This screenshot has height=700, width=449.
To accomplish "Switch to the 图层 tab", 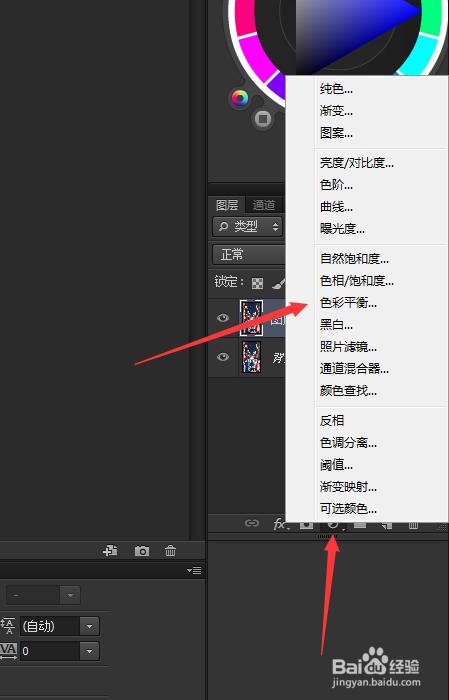I will click(x=227, y=205).
